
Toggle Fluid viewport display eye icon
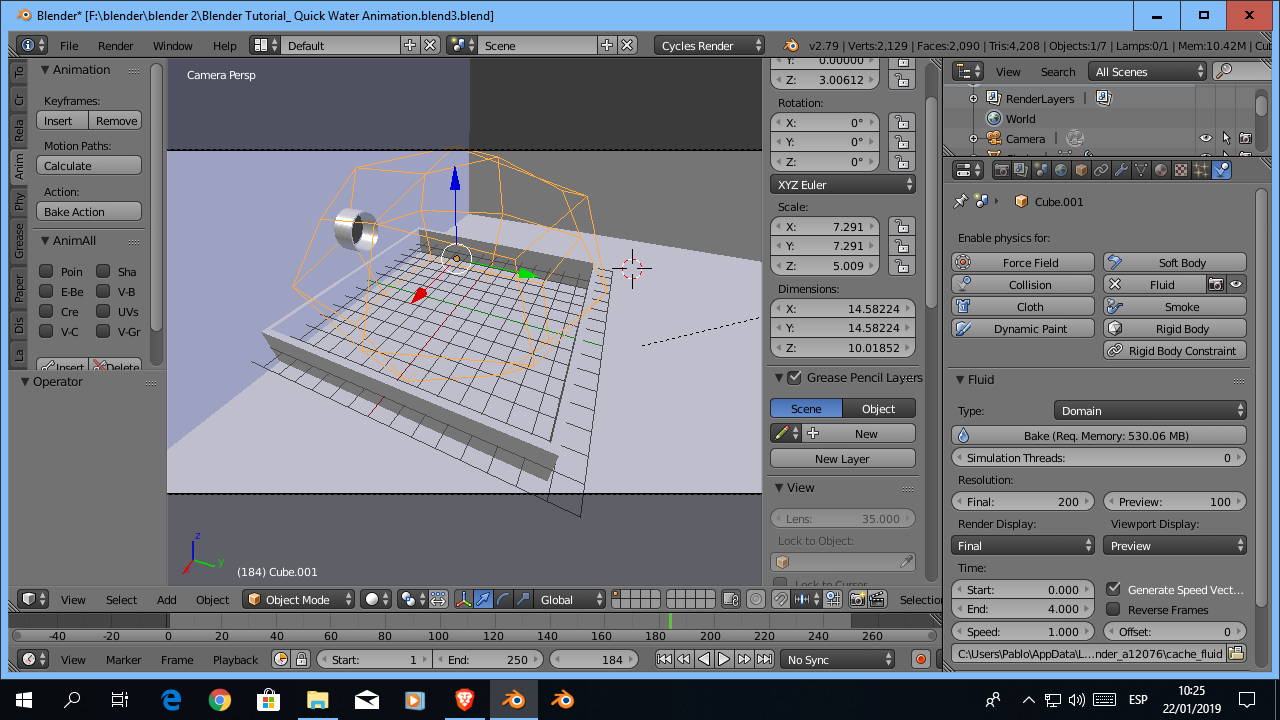click(1236, 284)
